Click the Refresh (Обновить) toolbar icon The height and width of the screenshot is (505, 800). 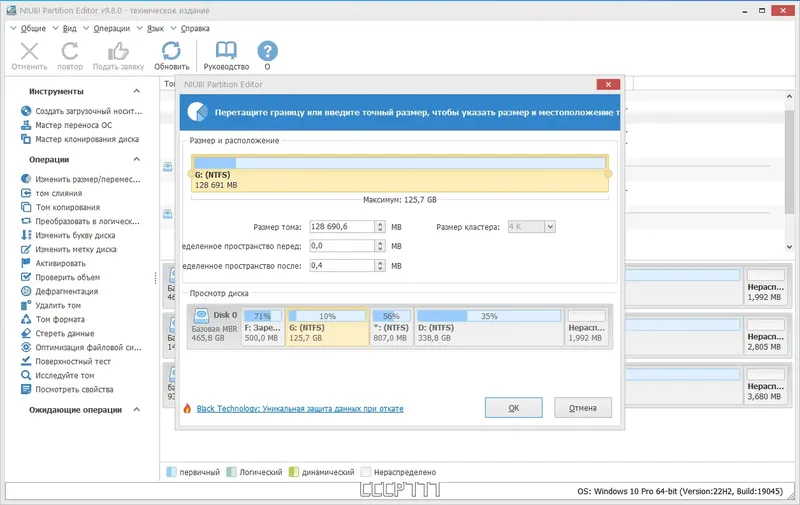171,51
